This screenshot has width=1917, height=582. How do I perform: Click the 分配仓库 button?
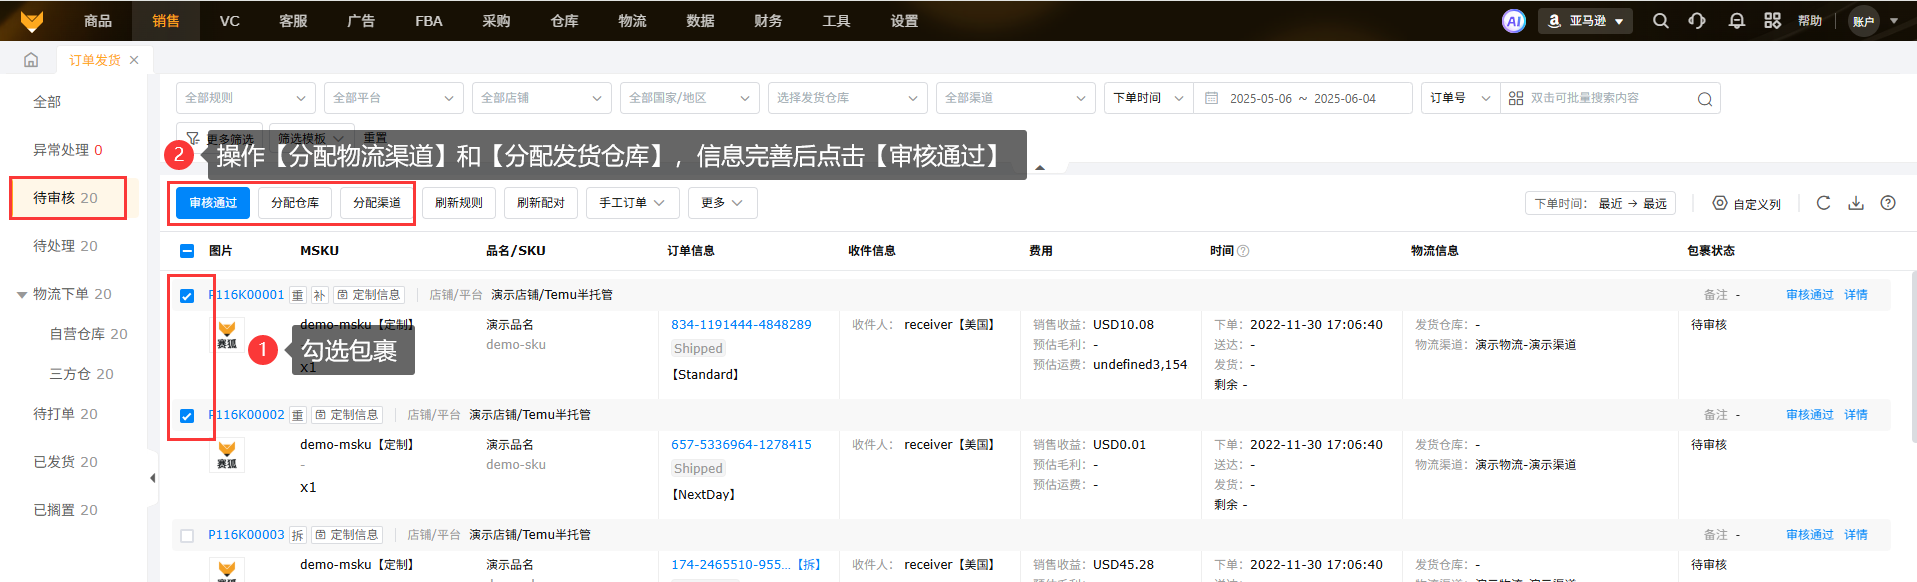coord(295,203)
